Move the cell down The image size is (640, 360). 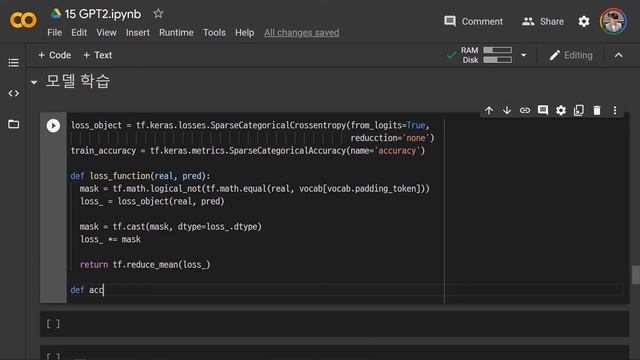pyautogui.click(x=507, y=110)
